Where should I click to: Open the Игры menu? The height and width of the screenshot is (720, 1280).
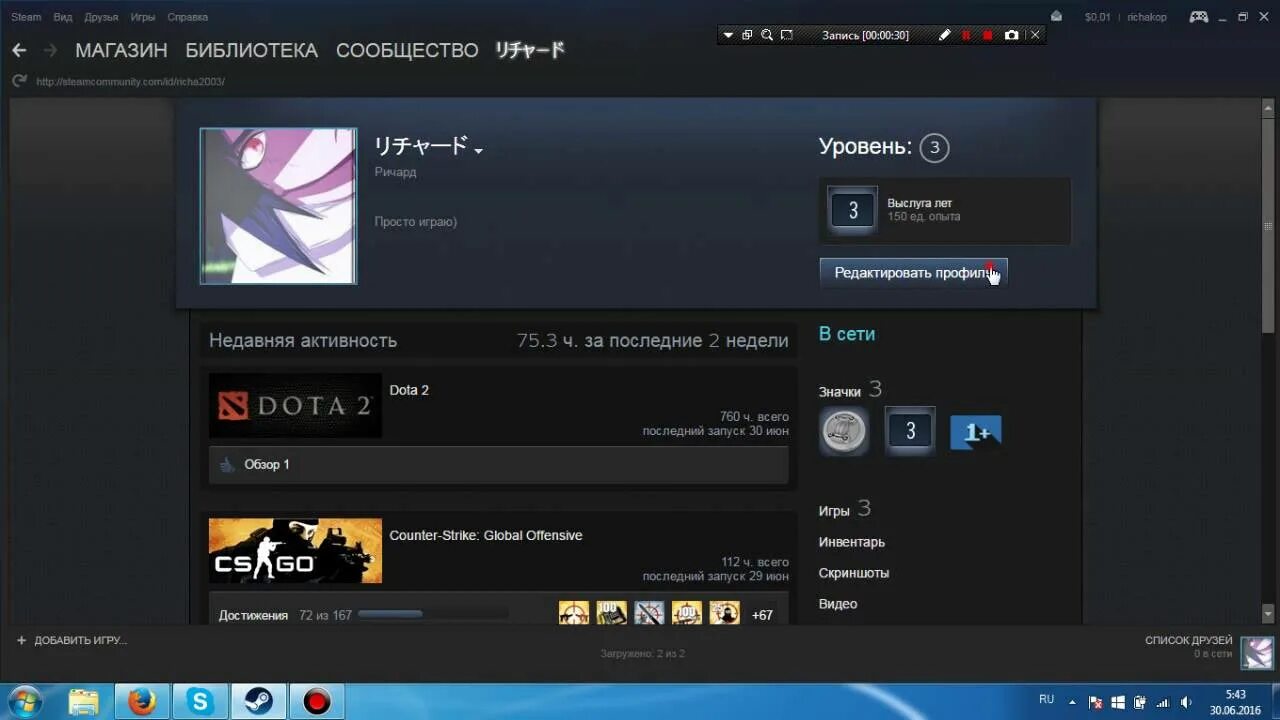[142, 17]
